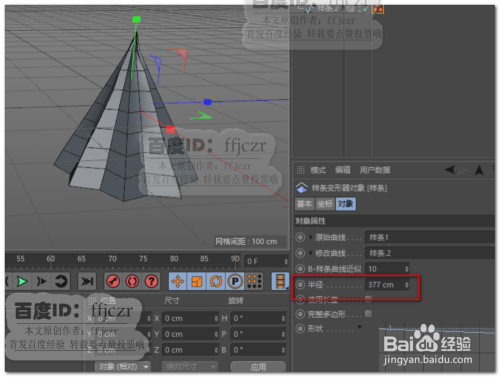Click the spline deformer object icon in attributes
Image resolution: width=500 pixels, height=377 pixels.
tap(302, 188)
